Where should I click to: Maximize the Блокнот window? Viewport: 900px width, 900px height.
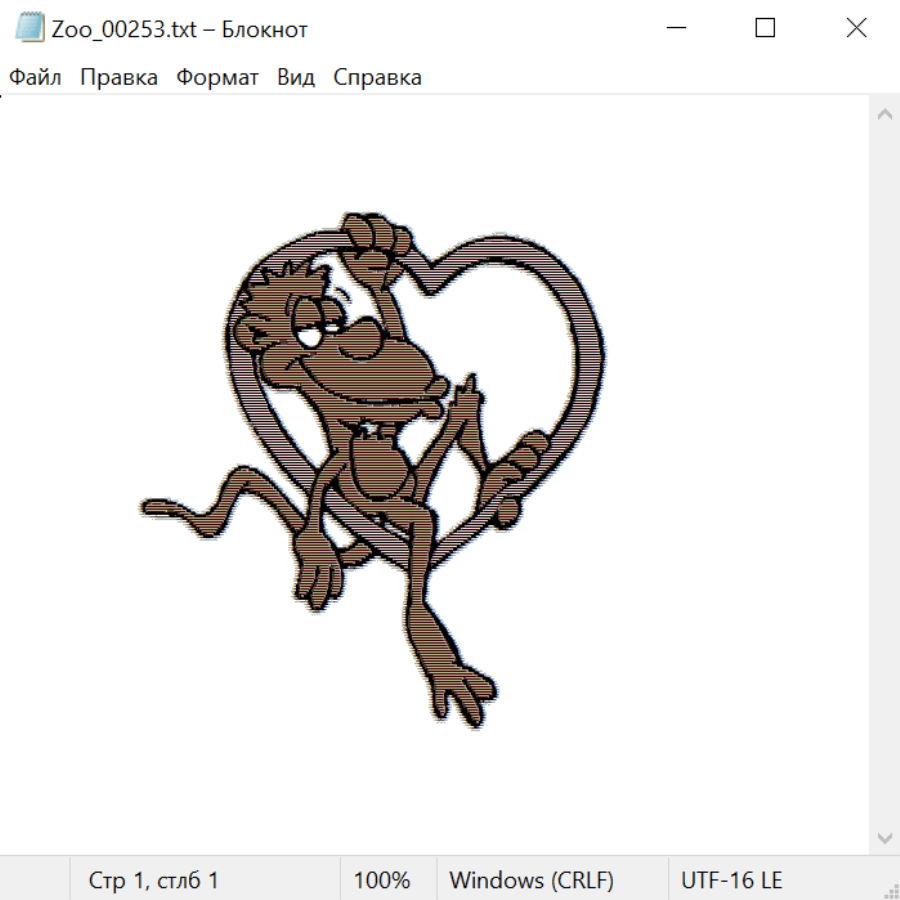click(765, 28)
